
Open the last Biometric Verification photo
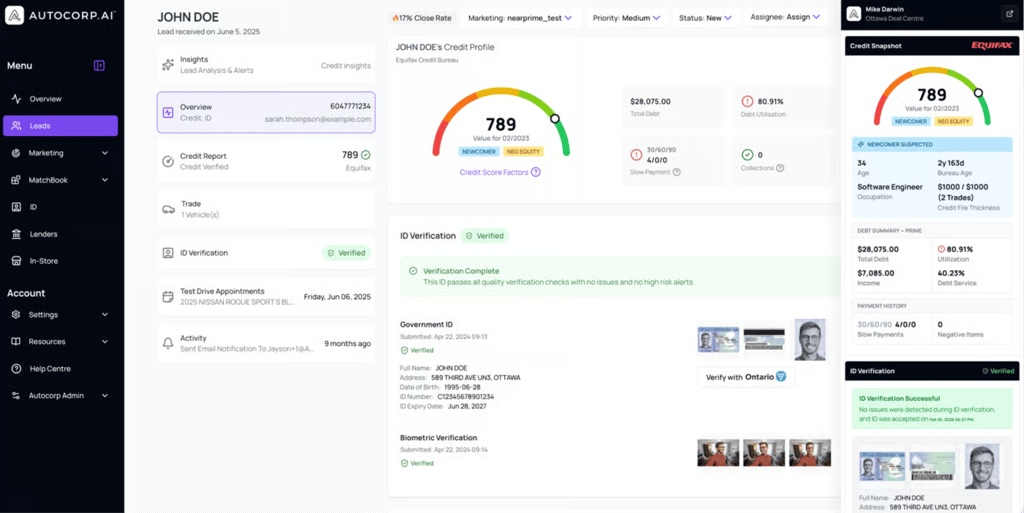(810, 452)
